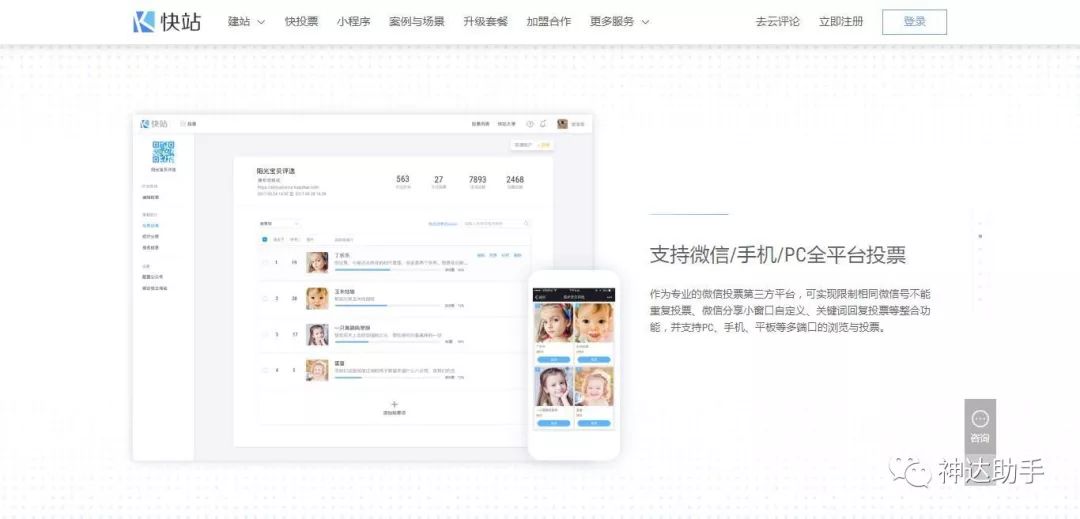1080x519 pixels.
Task: Follow the 去云评论 link
Action: (778, 21)
